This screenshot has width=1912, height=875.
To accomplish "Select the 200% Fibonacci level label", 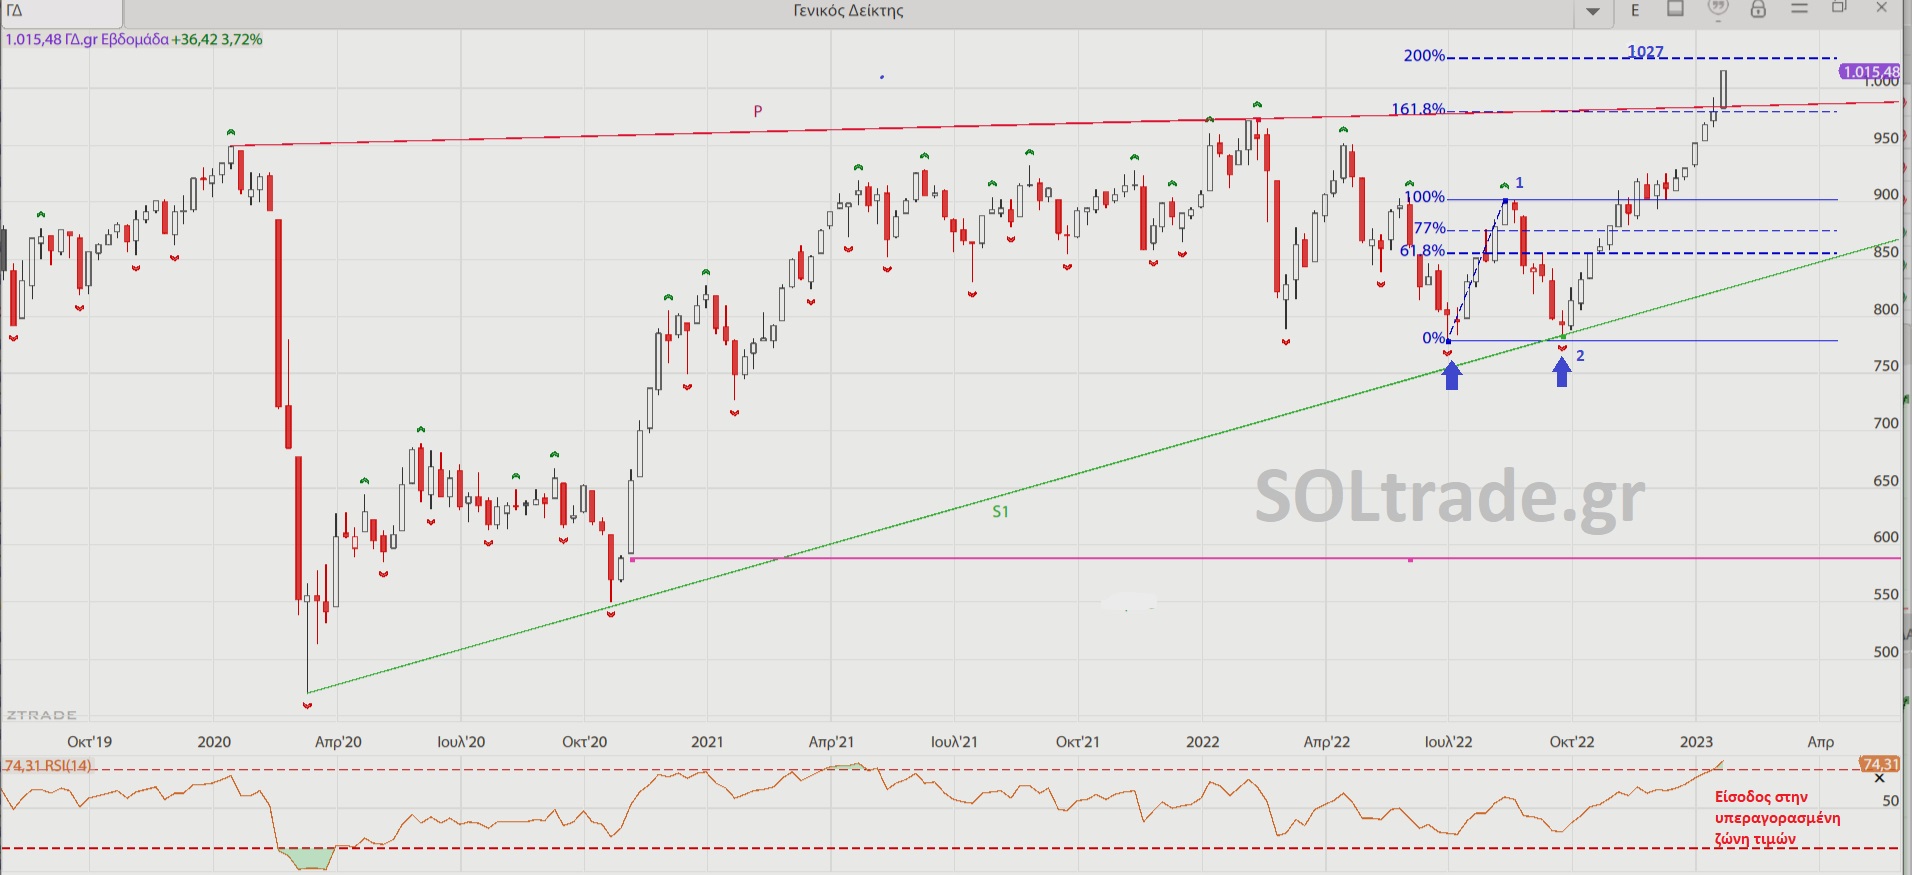I will (x=1424, y=56).
